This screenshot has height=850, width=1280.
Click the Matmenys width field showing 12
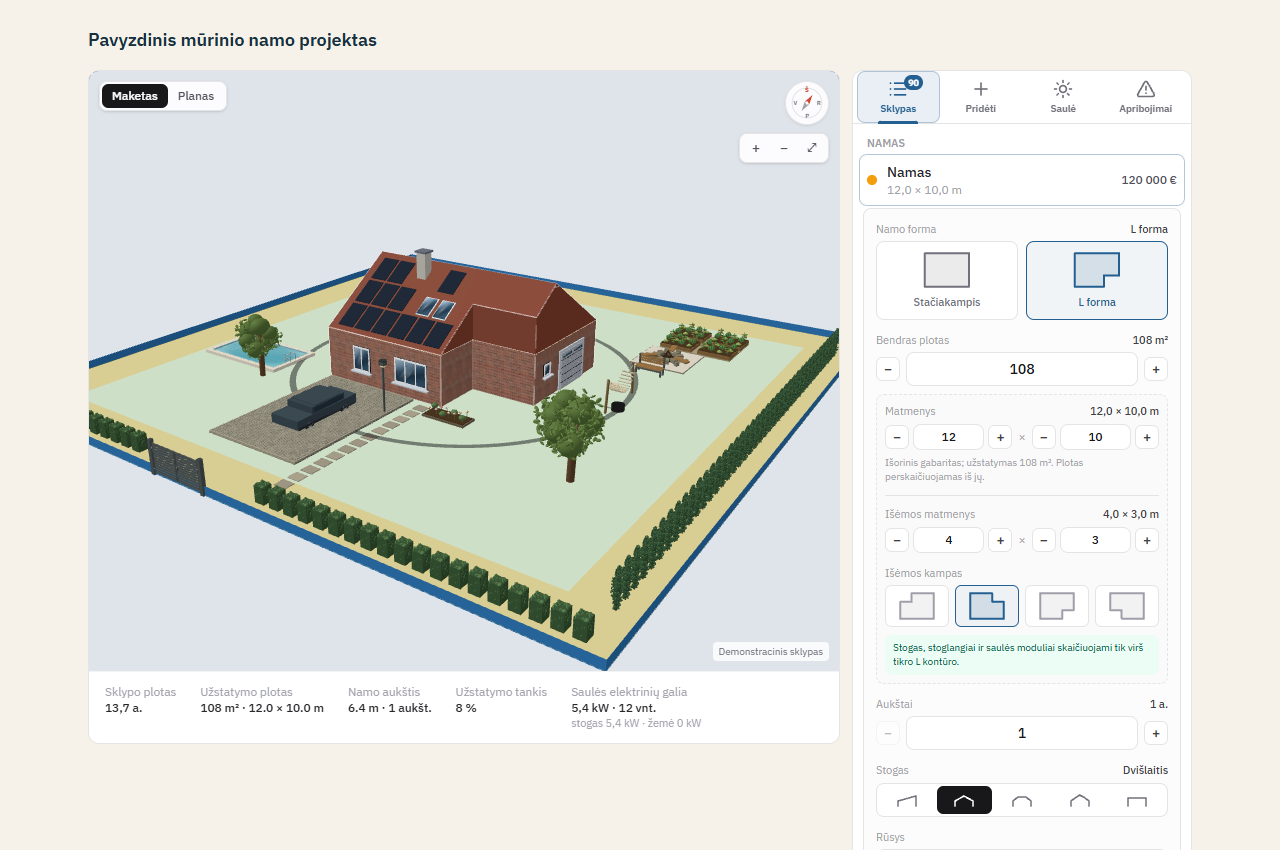[x=949, y=437]
